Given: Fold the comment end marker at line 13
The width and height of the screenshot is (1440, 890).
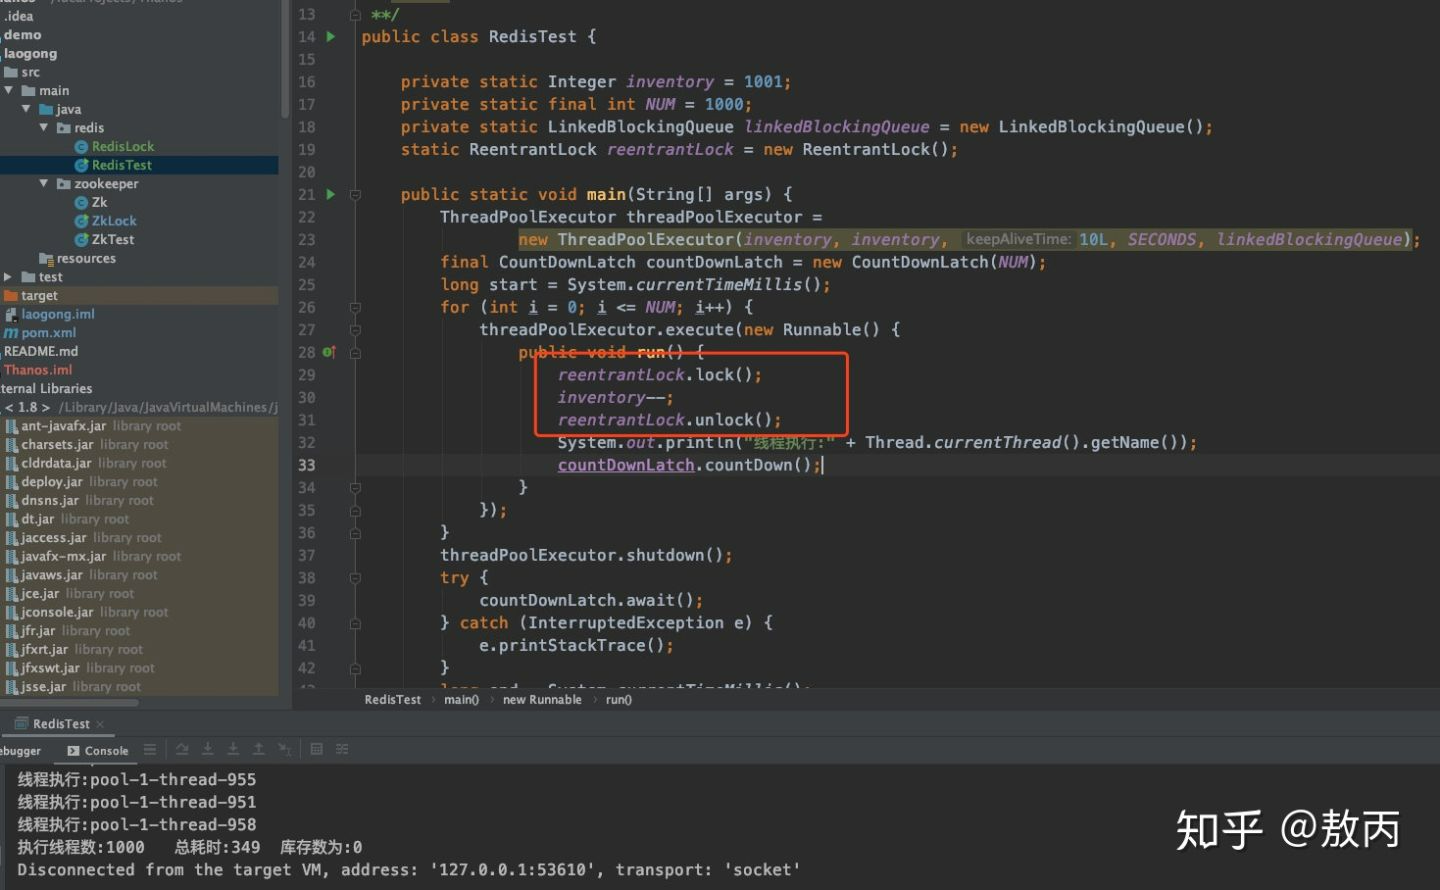Looking at the screenshot, I should pyautogui.click(x=355, y=15).
